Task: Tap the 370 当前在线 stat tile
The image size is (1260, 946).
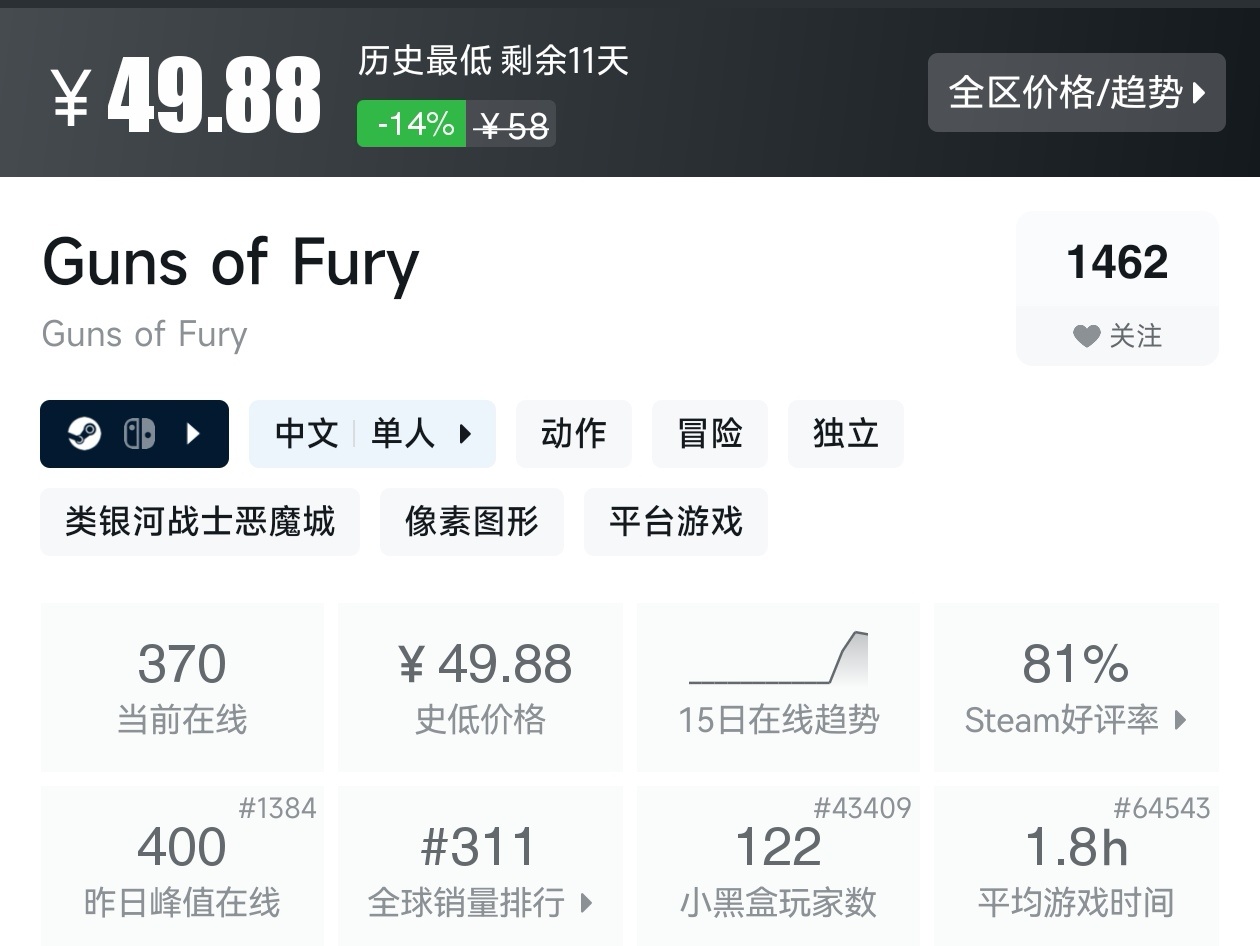Action: [182, 687]
